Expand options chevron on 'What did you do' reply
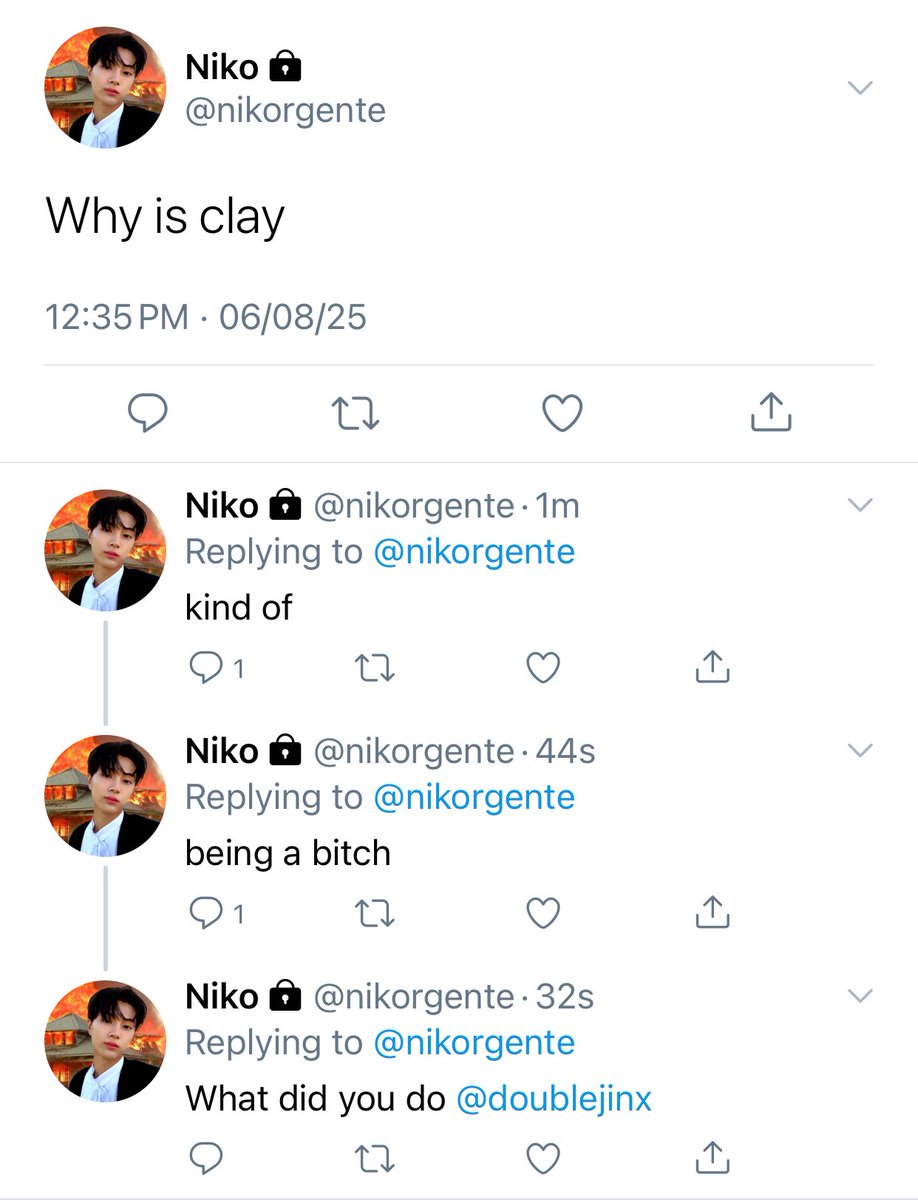918x1200 pixels. [x=860, y=996]
